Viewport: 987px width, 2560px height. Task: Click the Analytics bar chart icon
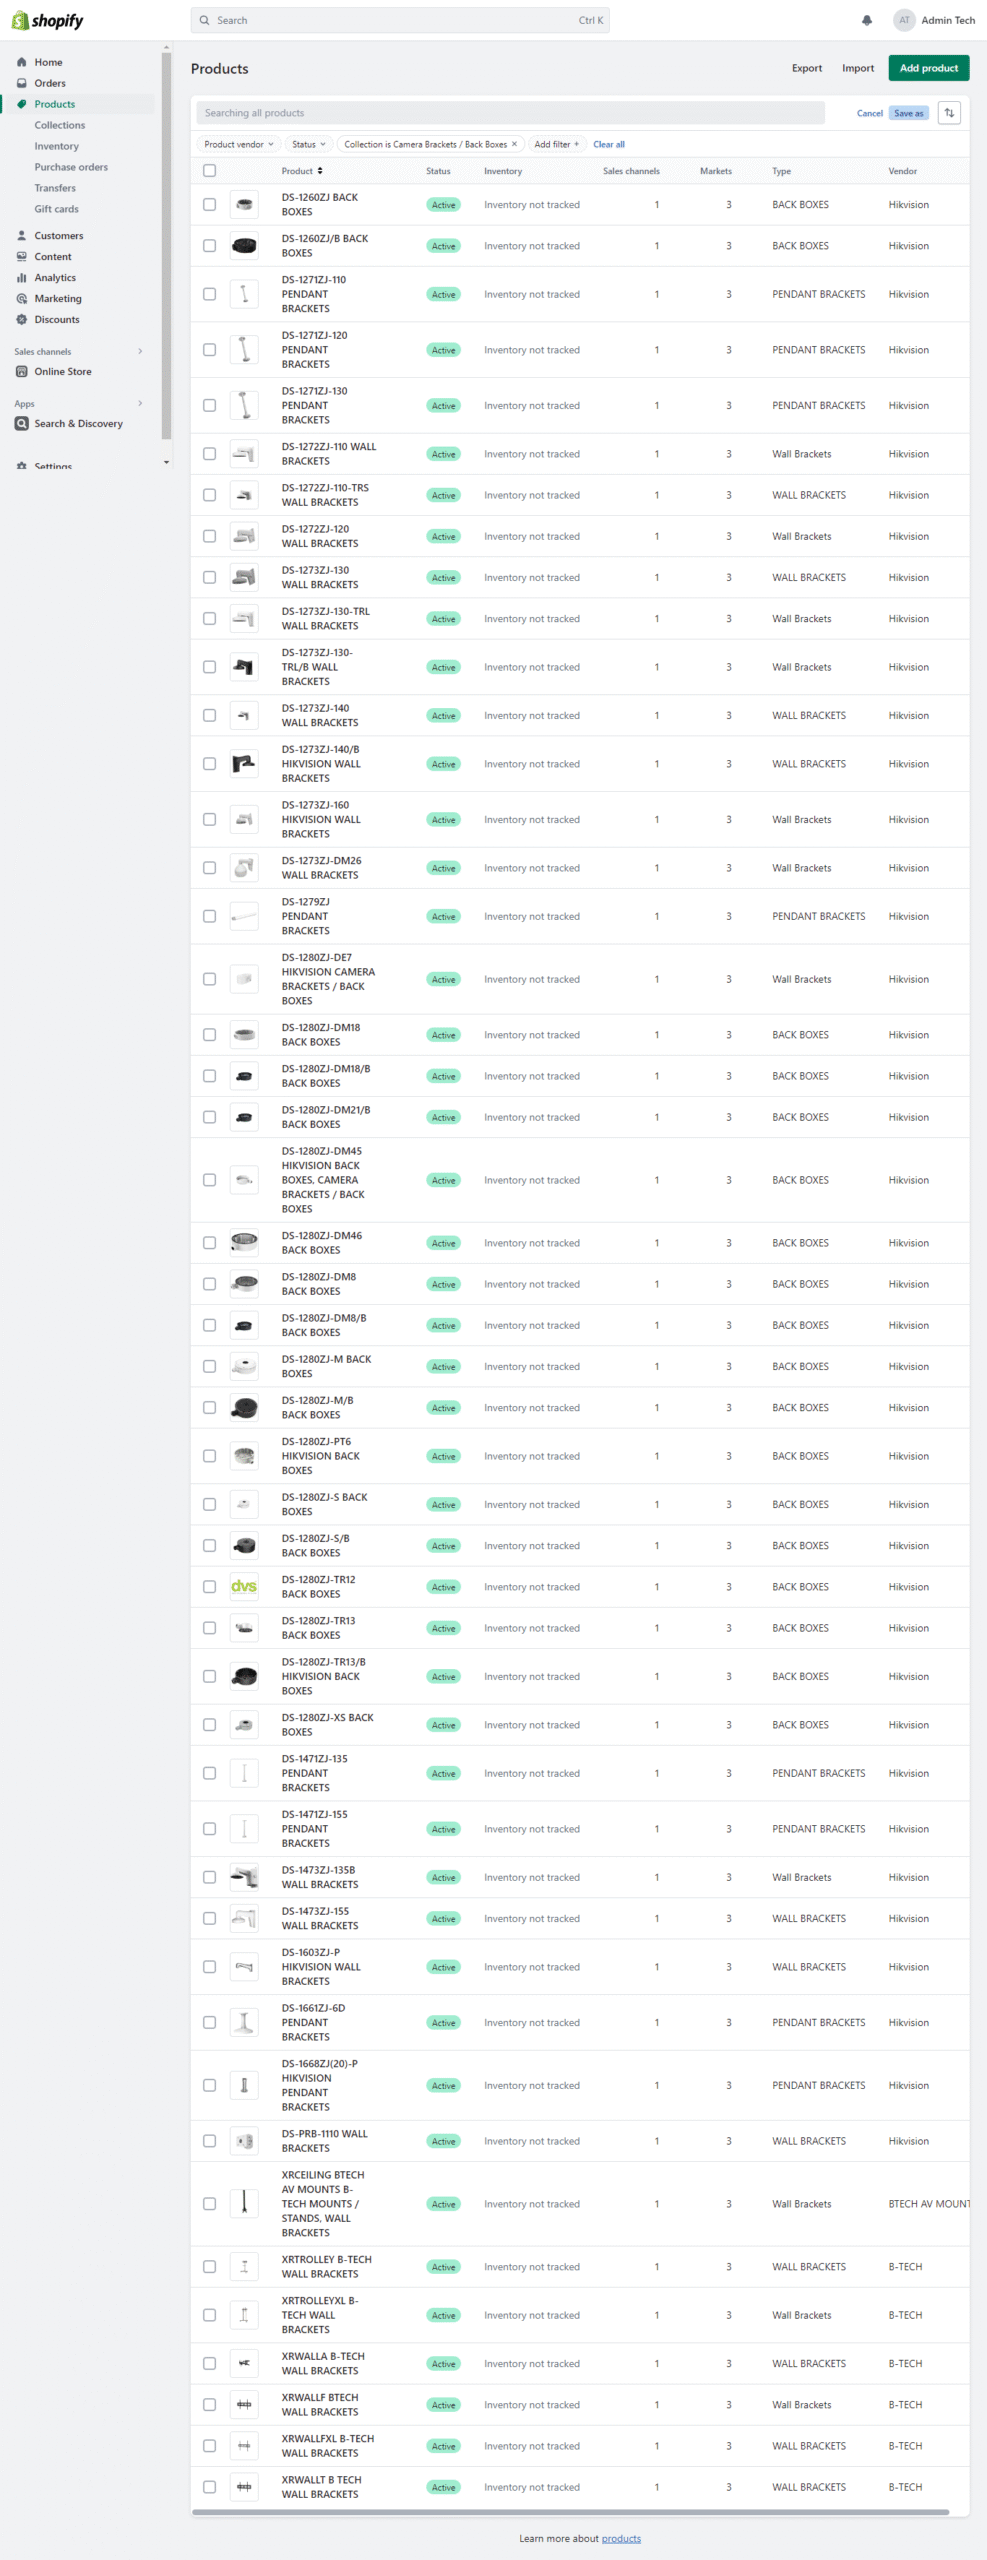click(22, 278)
